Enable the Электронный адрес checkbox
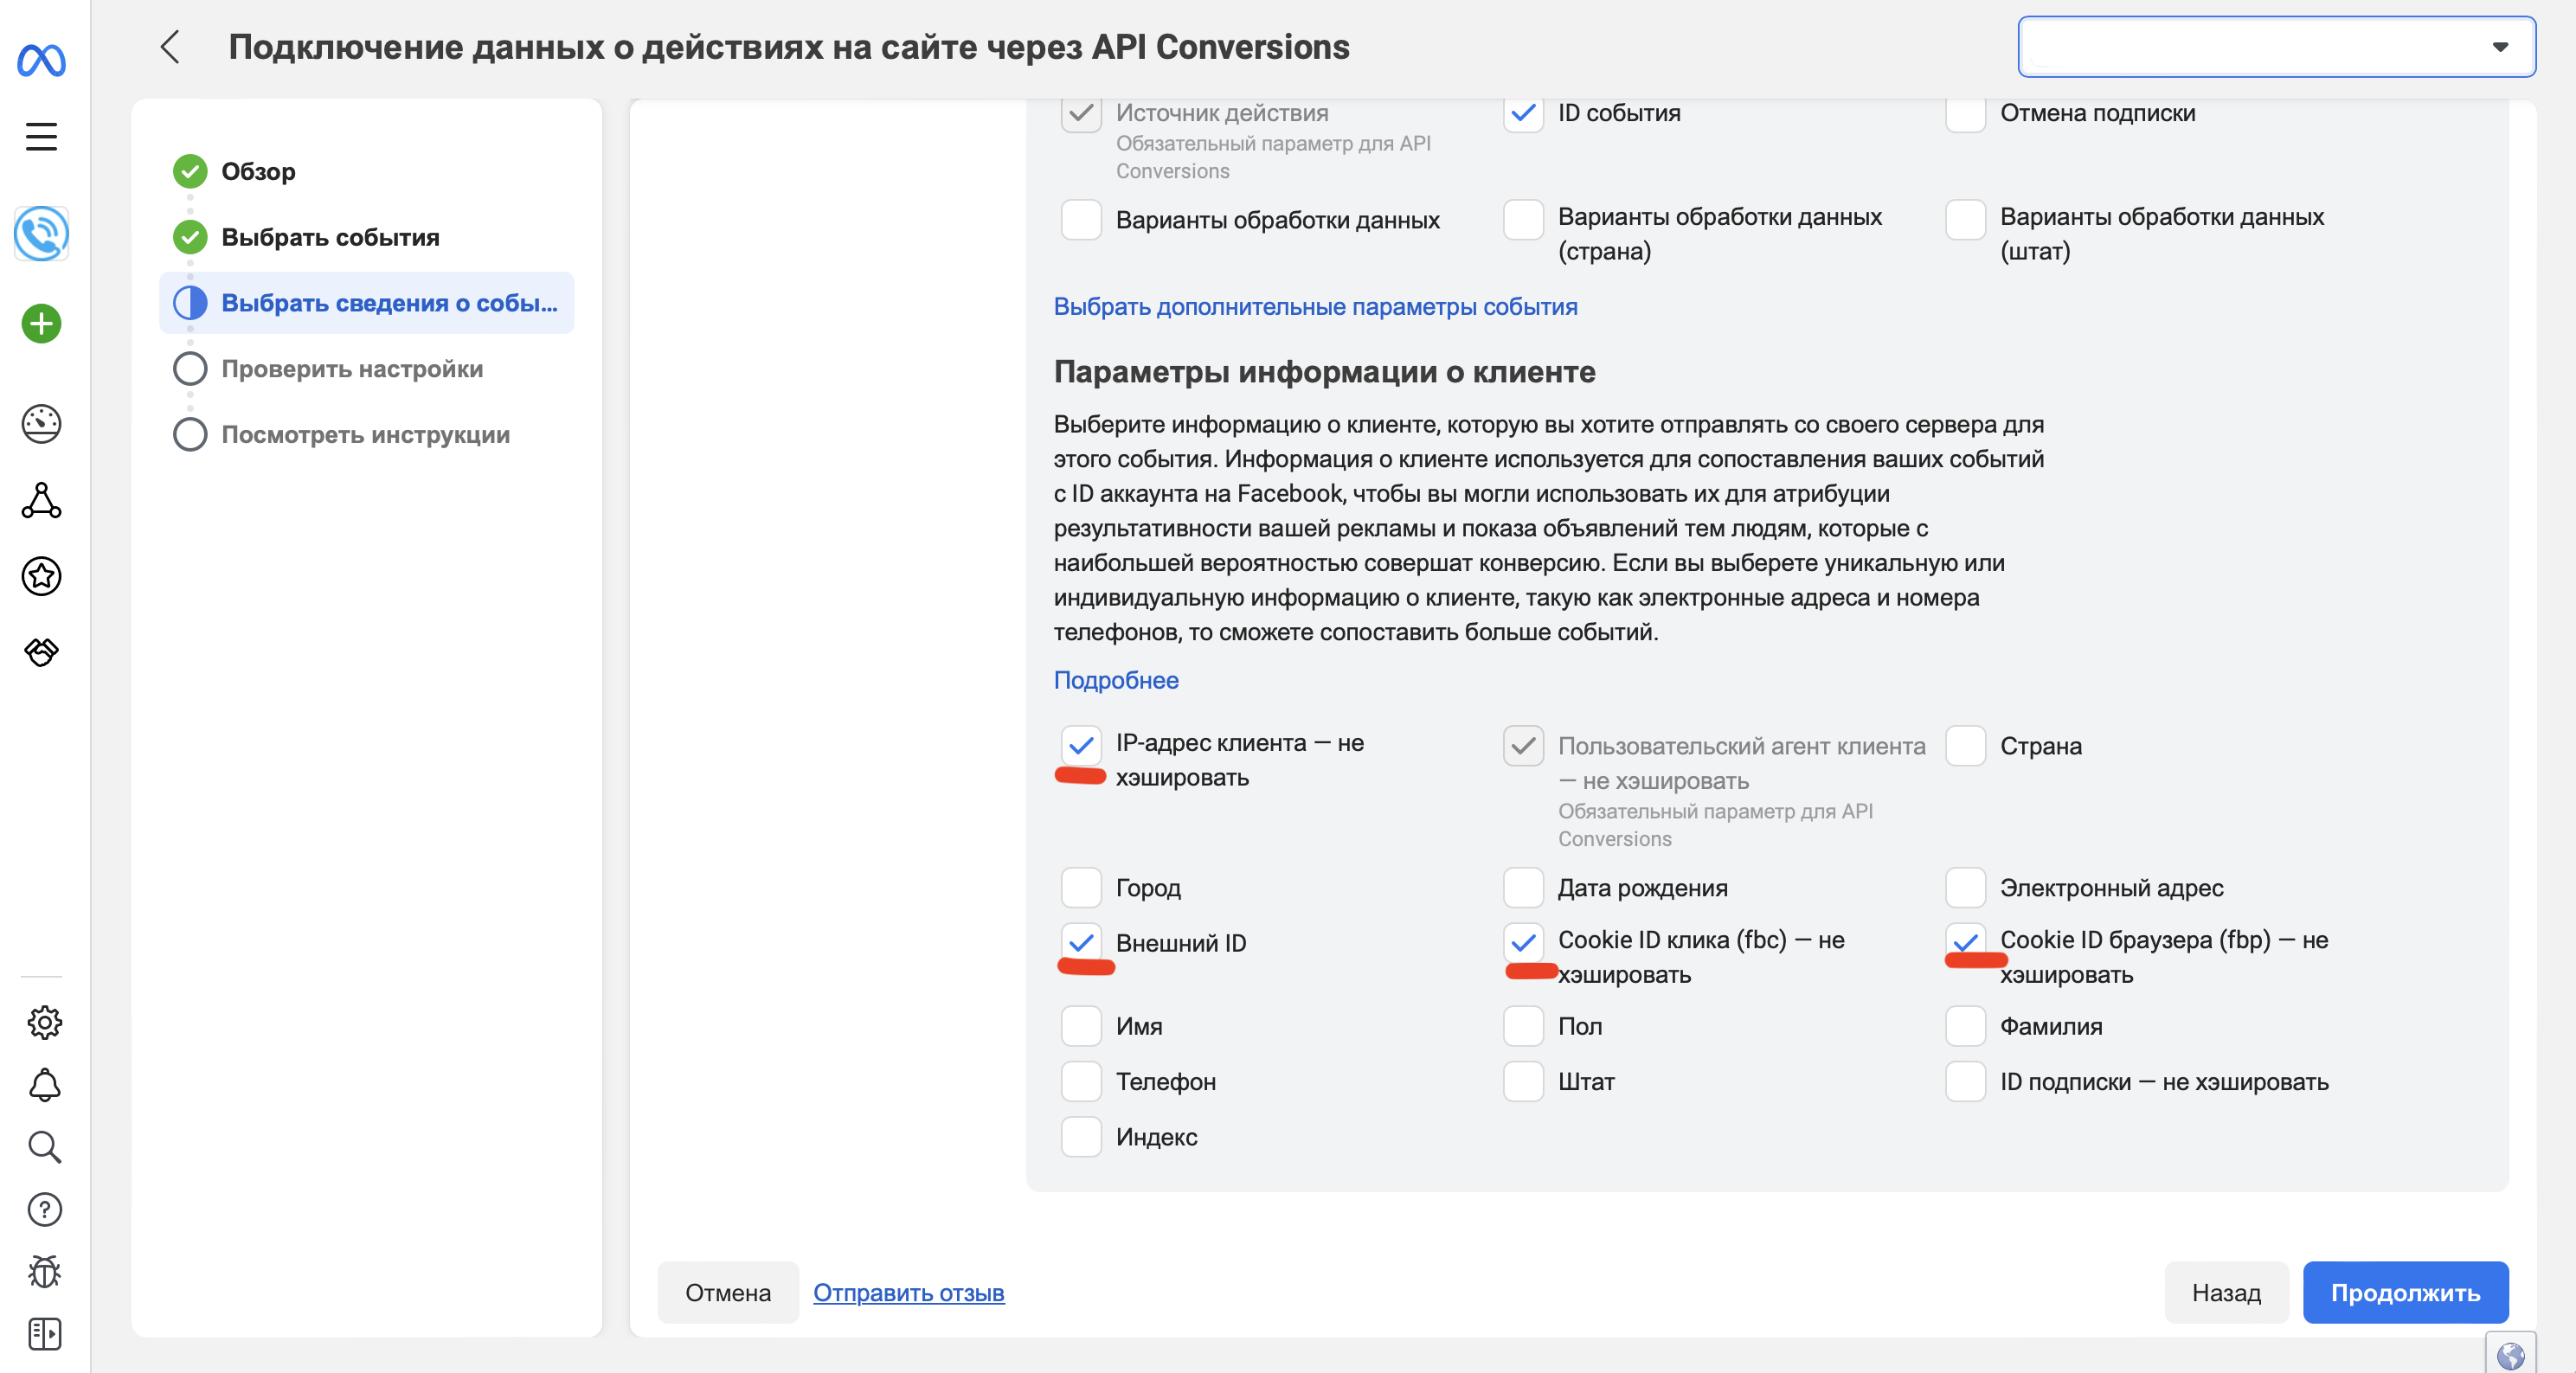This screenshot has width=2576, height=1373. point(1964,887)
